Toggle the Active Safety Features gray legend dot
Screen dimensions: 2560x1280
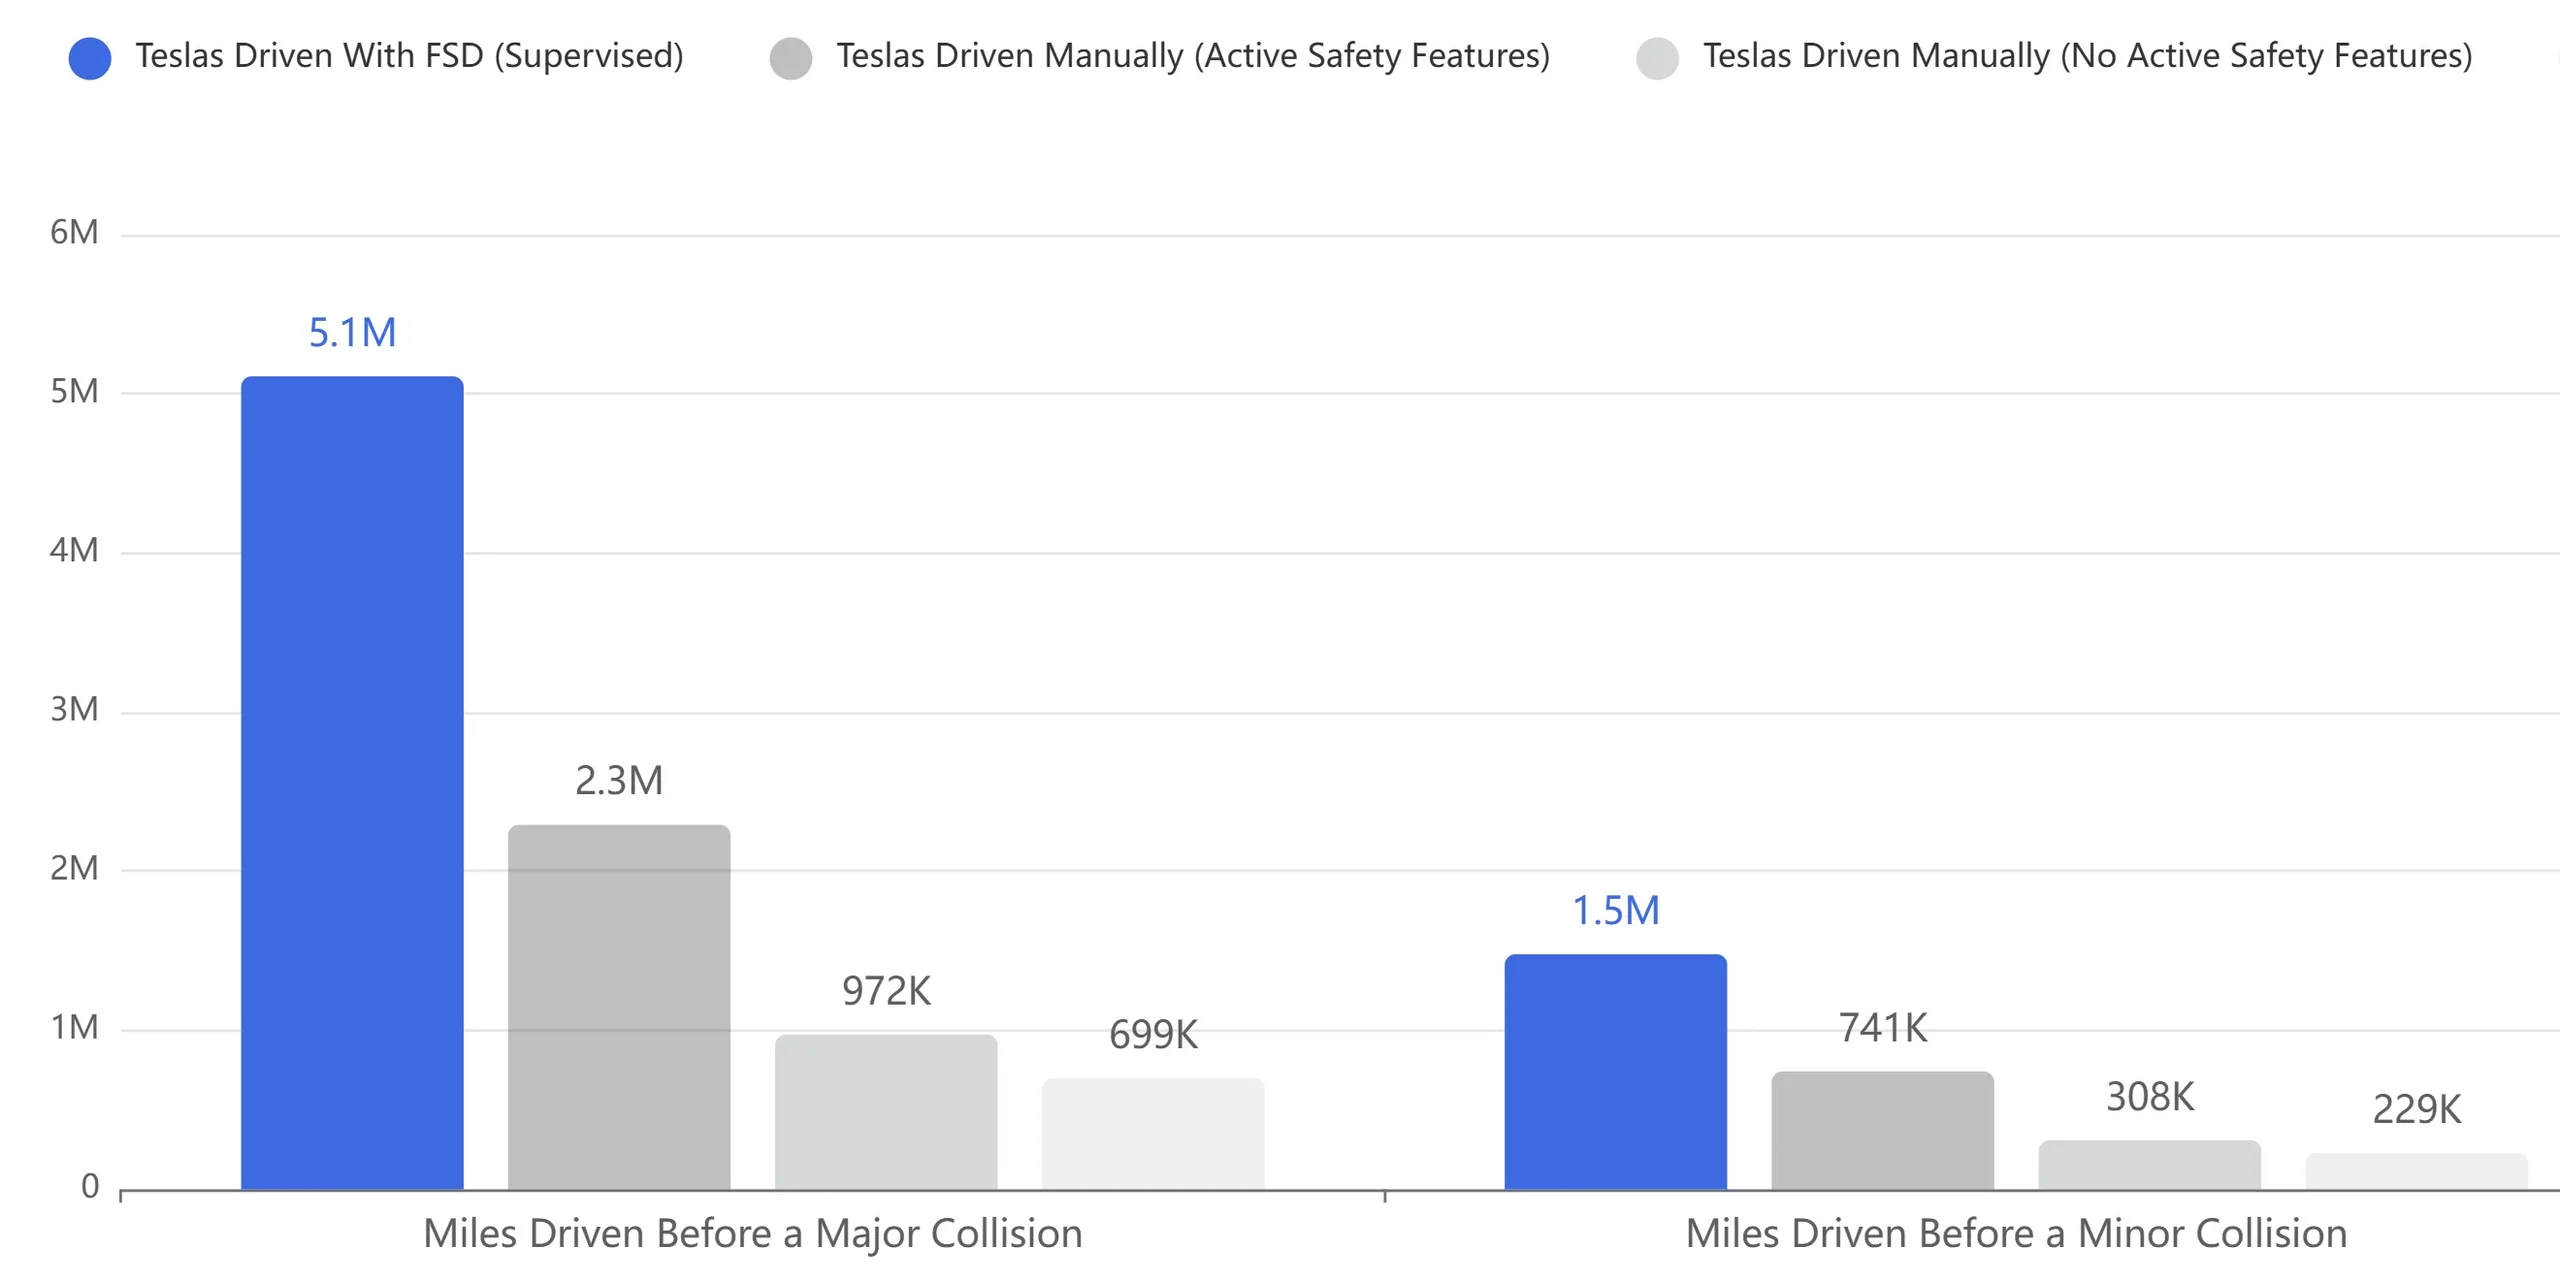pos(790,58)
